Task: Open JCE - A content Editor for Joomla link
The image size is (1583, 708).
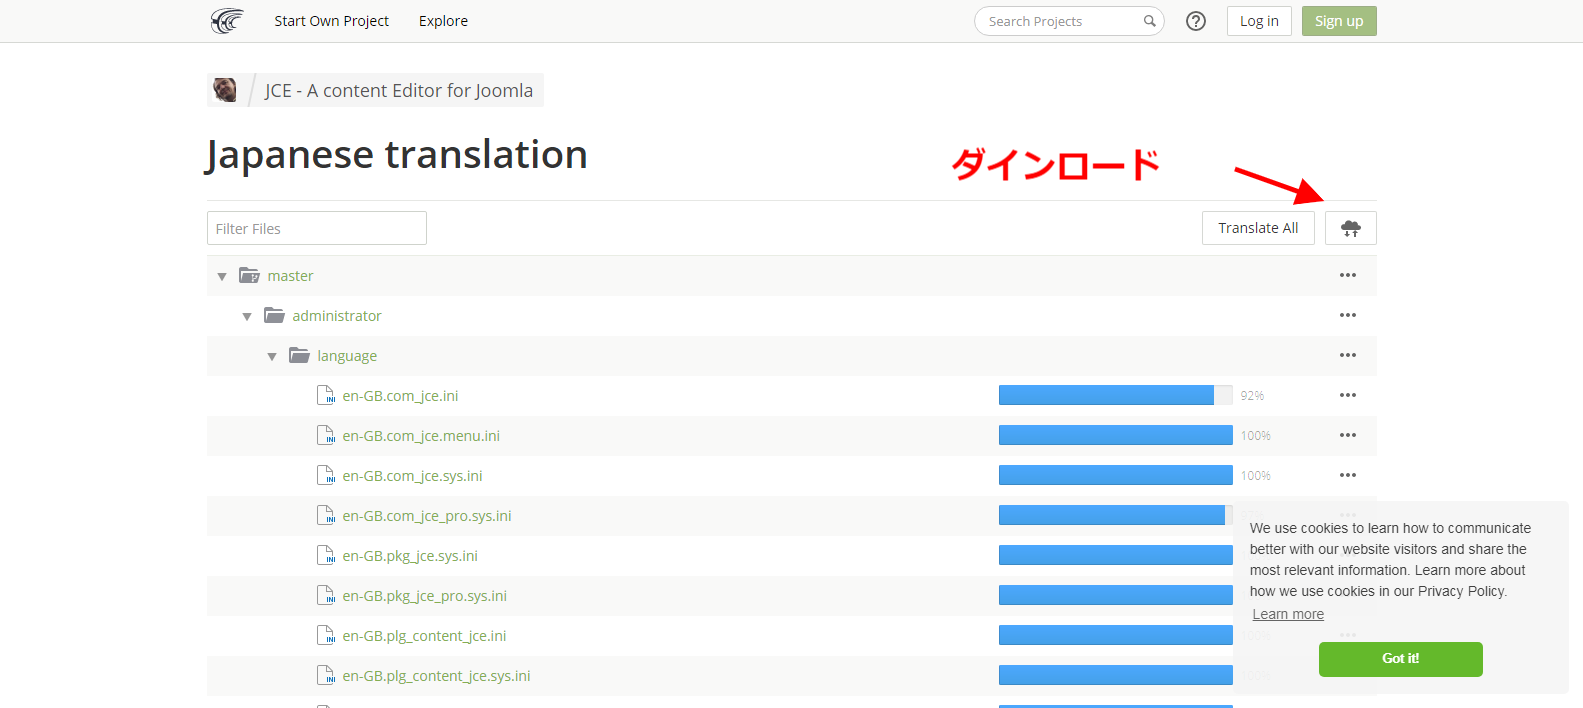Action: pos(399,90)
